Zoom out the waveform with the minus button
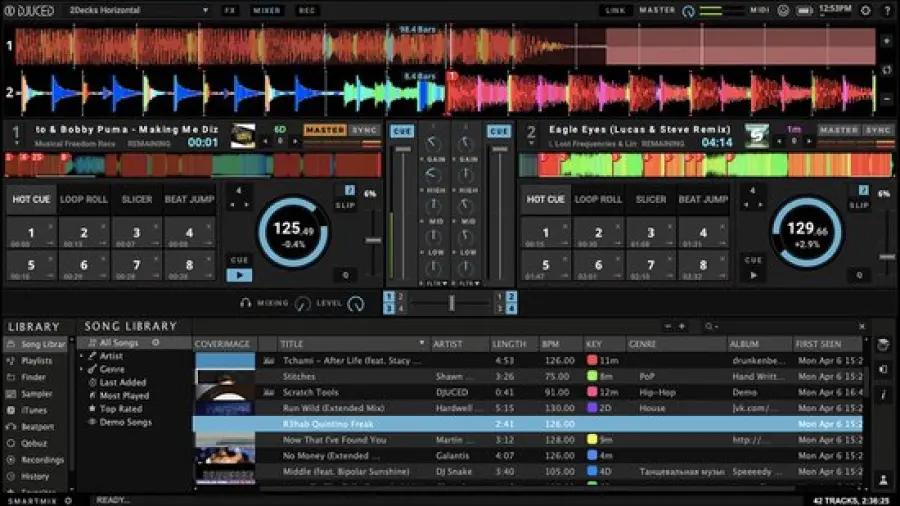 click(x=886, y=98)
